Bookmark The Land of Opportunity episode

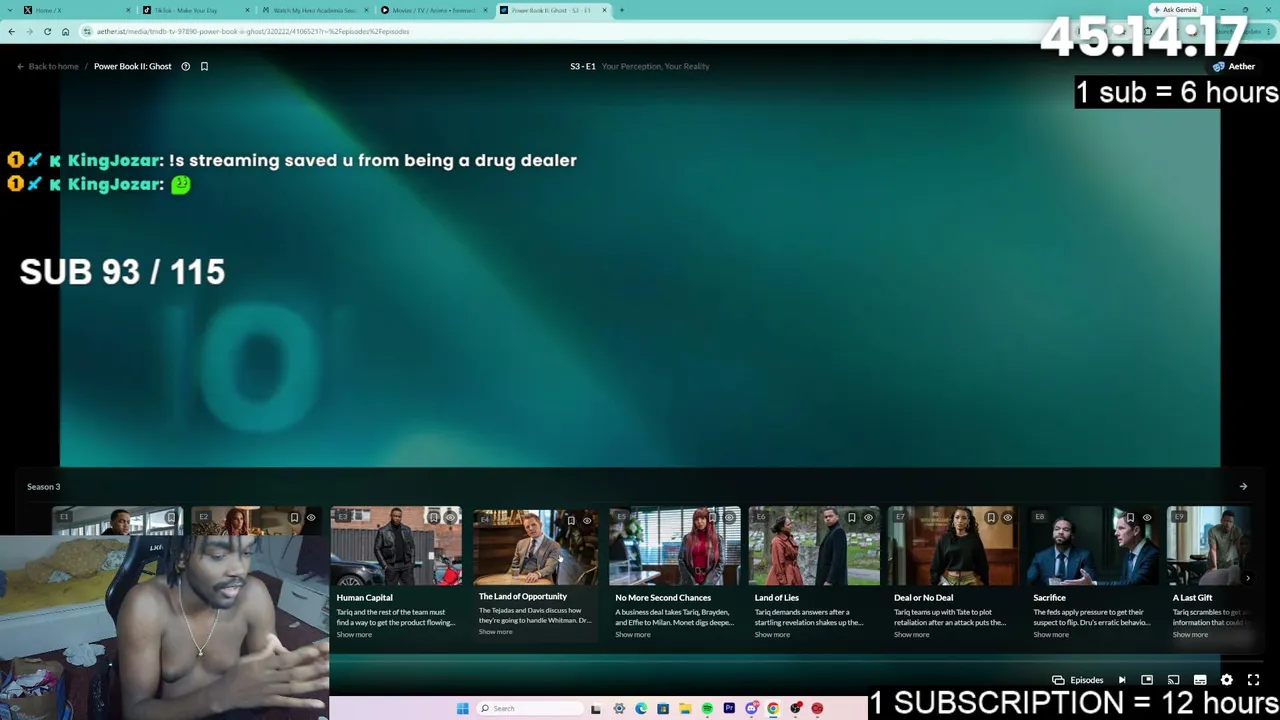coord(571,519)
